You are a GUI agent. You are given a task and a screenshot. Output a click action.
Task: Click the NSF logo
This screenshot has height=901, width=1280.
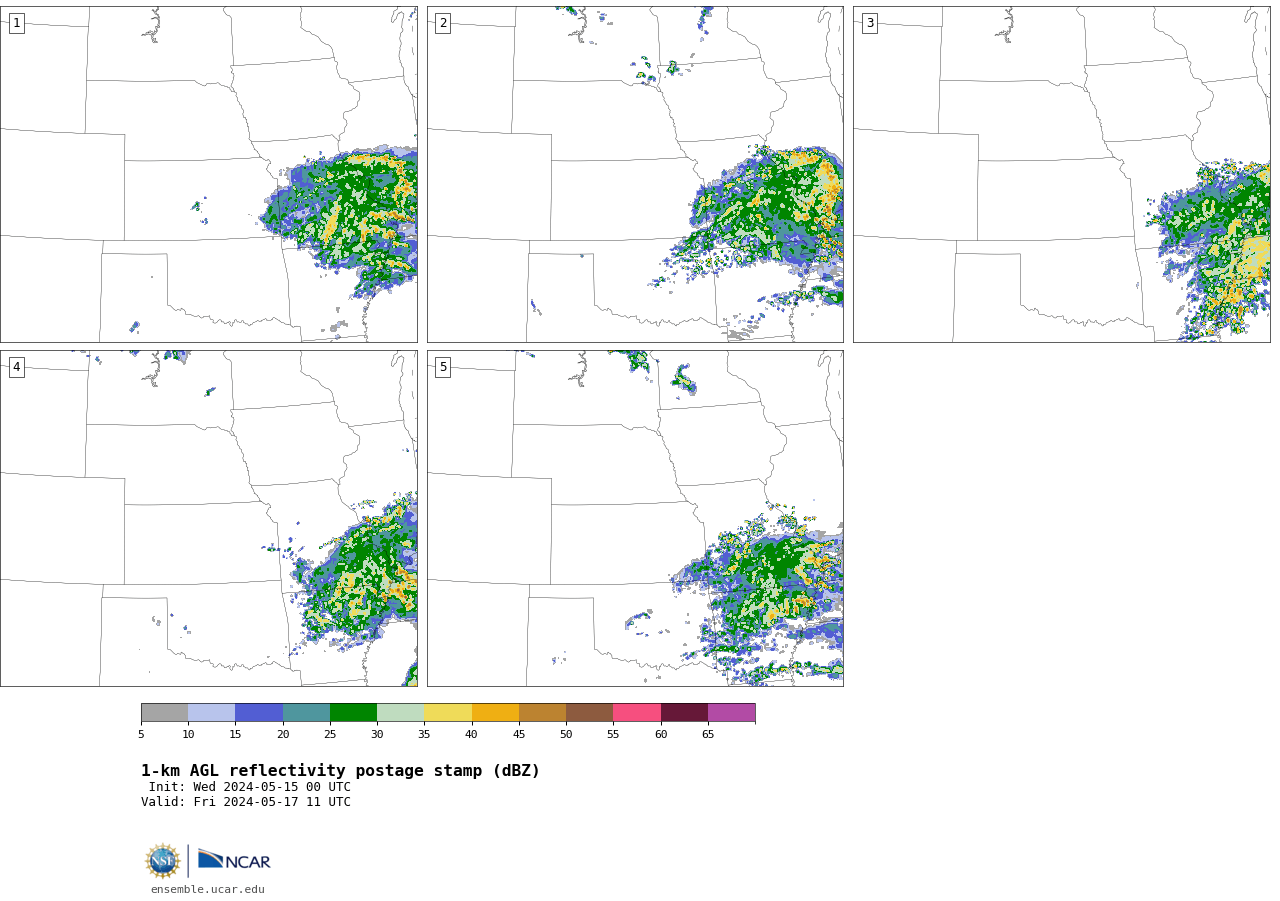[x=163, y=861]
